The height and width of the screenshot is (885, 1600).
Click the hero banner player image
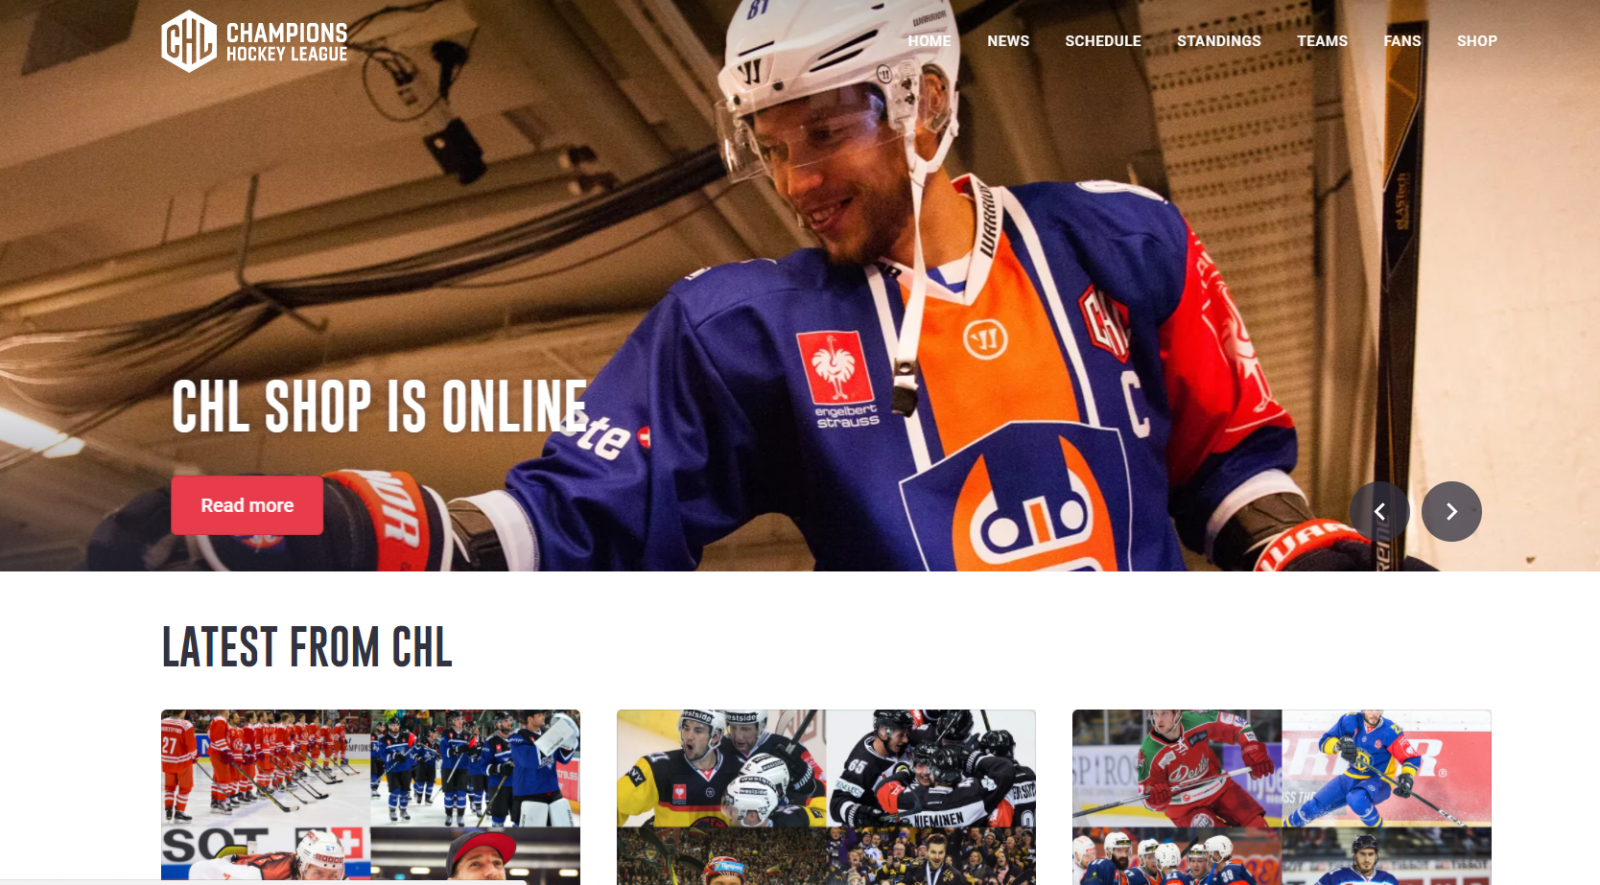tap(800, 285)
